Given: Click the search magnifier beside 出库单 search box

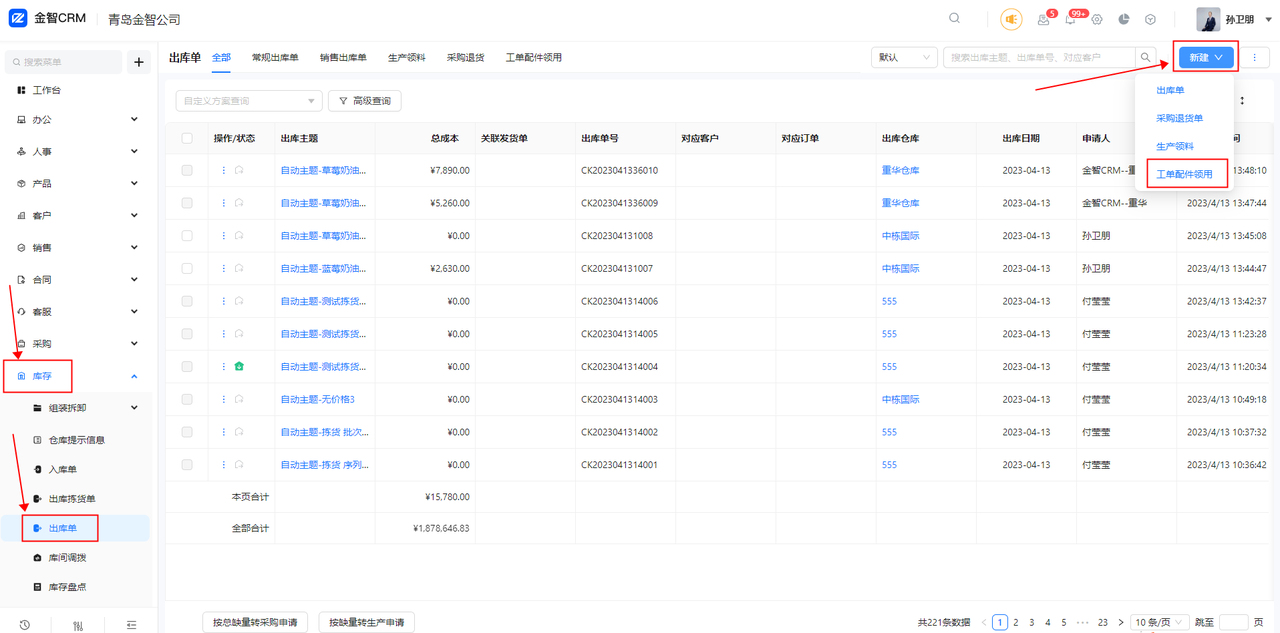Looking at the screenshot, I should pyautogui.click(x=1146, y=58).
